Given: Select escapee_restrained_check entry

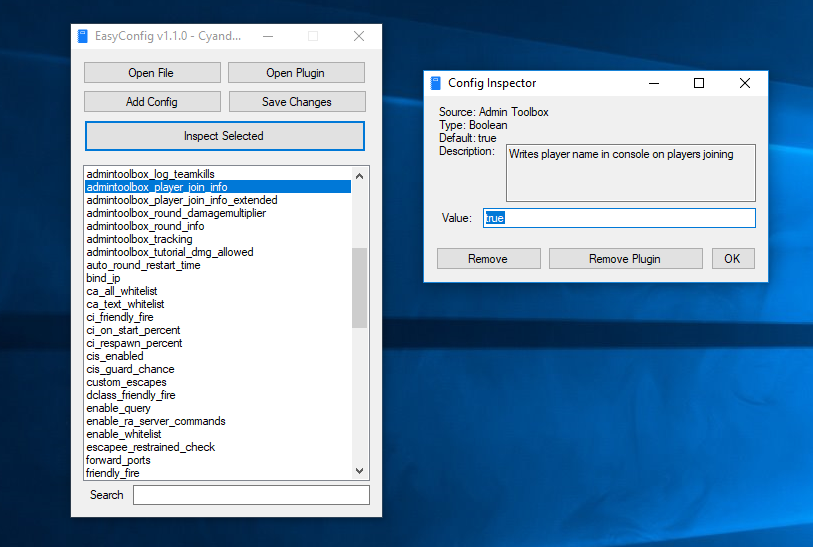Looking at the screenshot, I should click(218, 446).
